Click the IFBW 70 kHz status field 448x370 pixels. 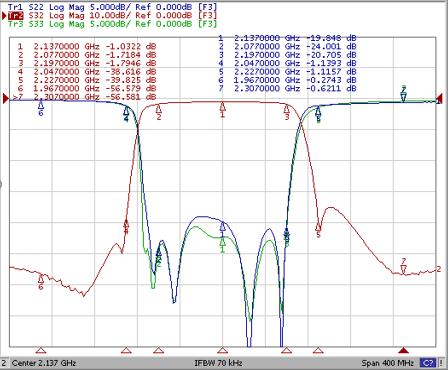point(218,363)
